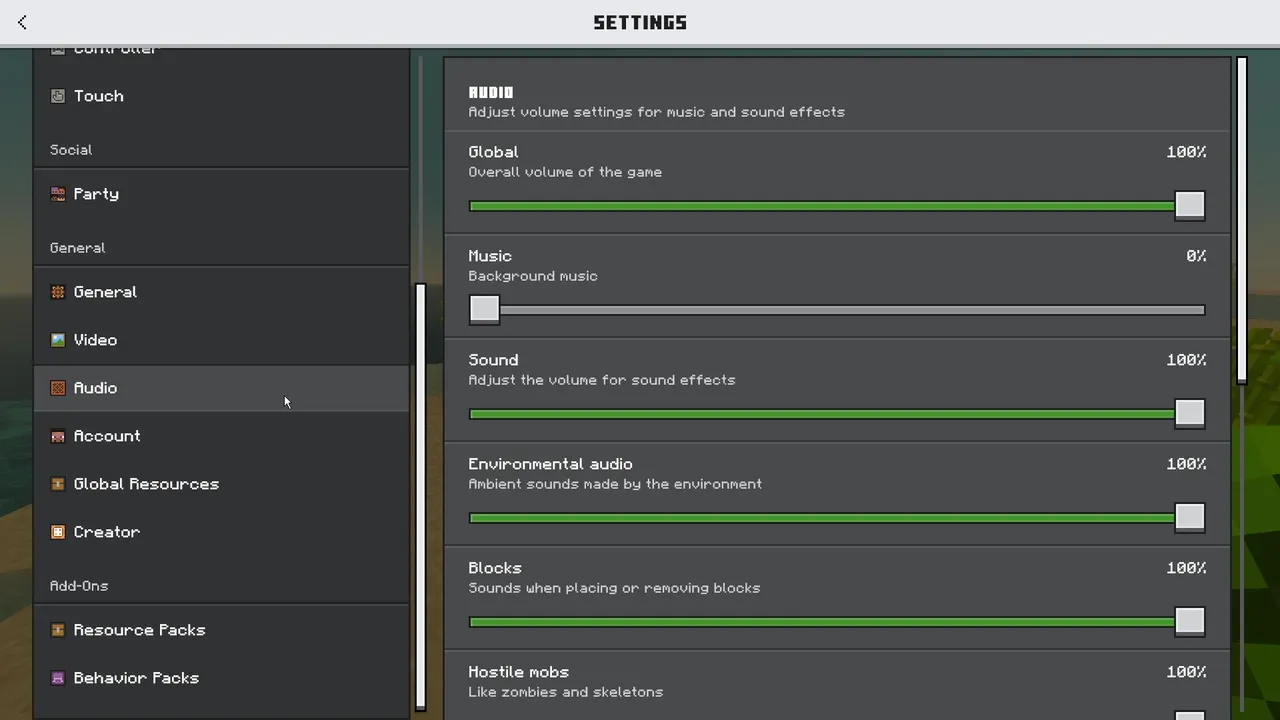The image size is (1280, 720).
Task: Select Behavior Packs under Add-Ons
Action: coord(221,678)
